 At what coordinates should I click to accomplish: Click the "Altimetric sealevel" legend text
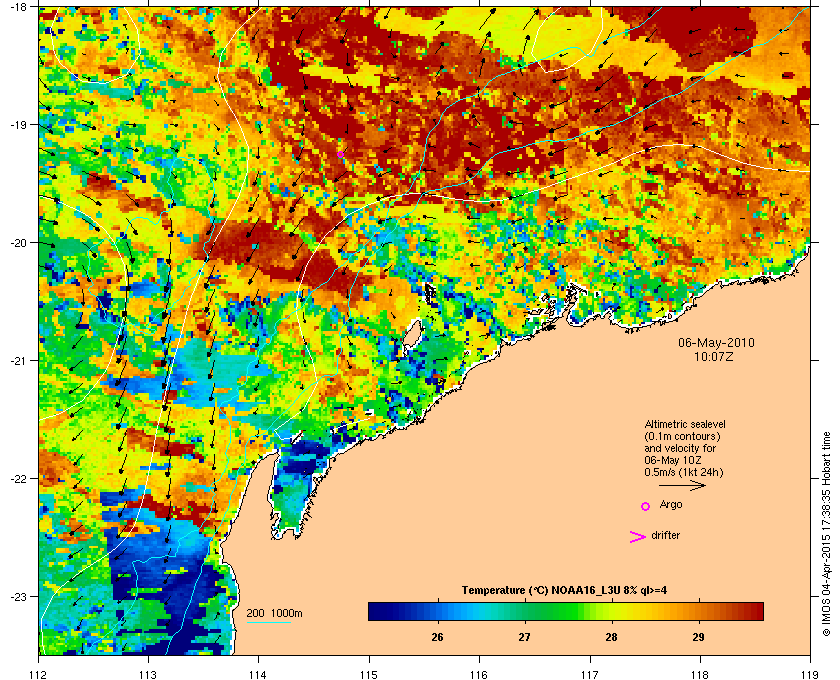(x=685, y=424)
